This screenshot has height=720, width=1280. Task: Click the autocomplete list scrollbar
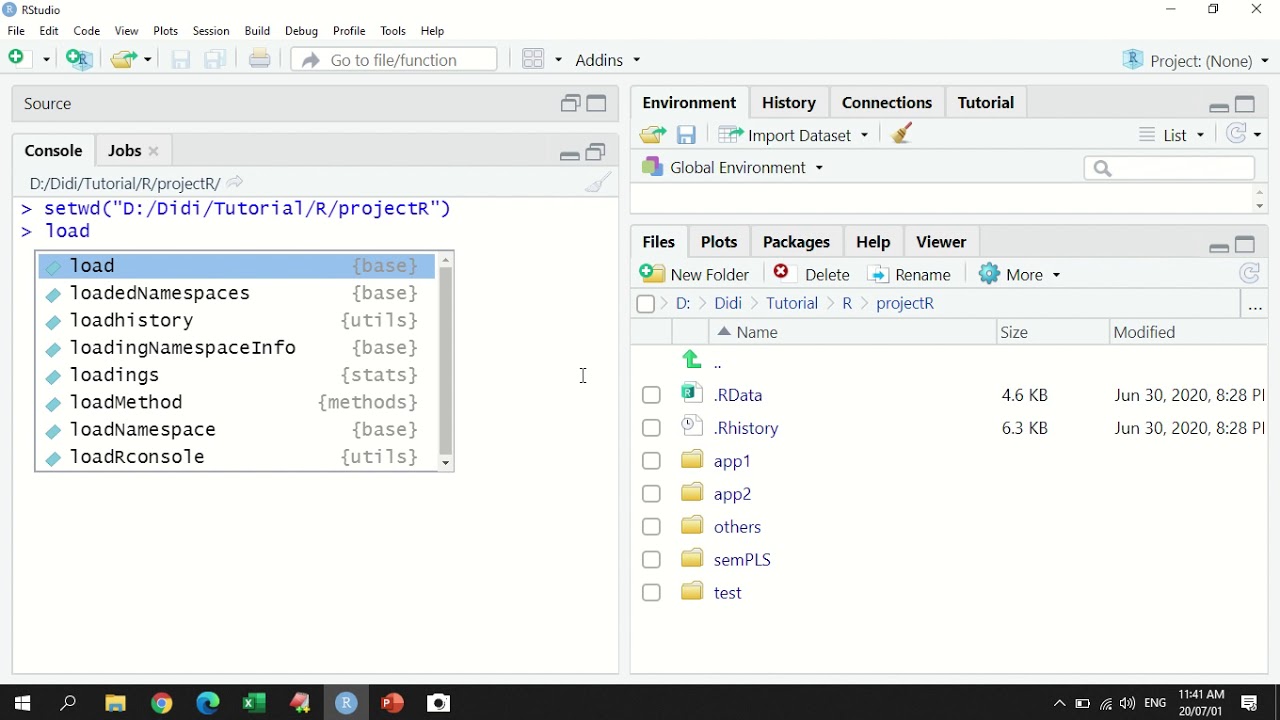446,361
